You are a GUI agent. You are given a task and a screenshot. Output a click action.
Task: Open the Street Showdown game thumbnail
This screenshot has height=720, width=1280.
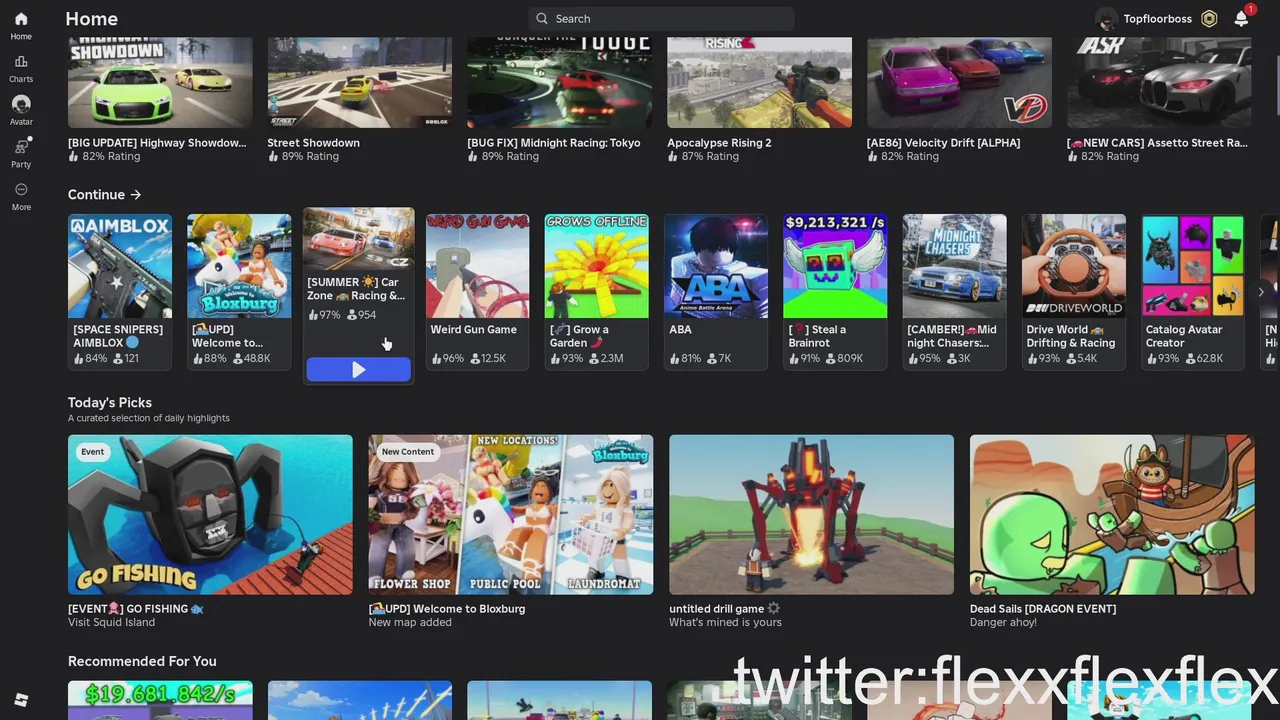coord(360,83)
